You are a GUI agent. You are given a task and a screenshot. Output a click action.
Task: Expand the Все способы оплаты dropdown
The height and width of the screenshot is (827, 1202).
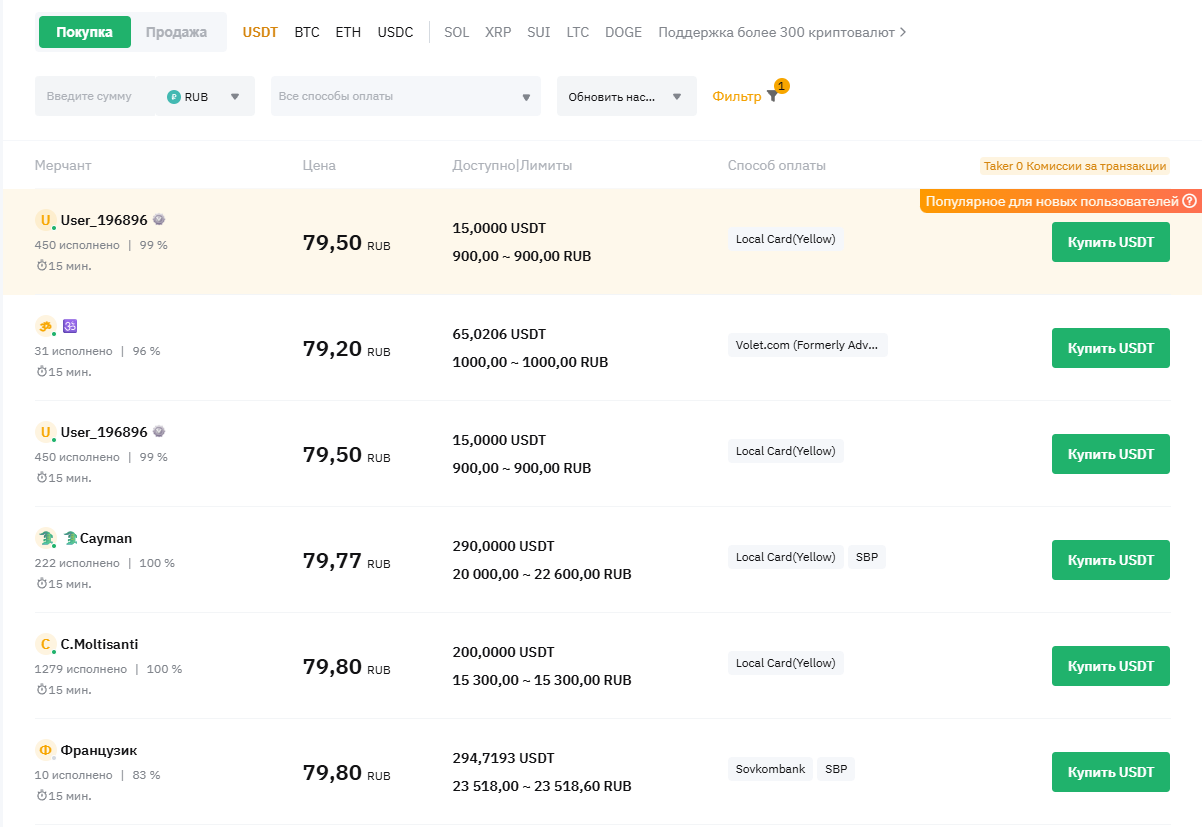point(405,96)
